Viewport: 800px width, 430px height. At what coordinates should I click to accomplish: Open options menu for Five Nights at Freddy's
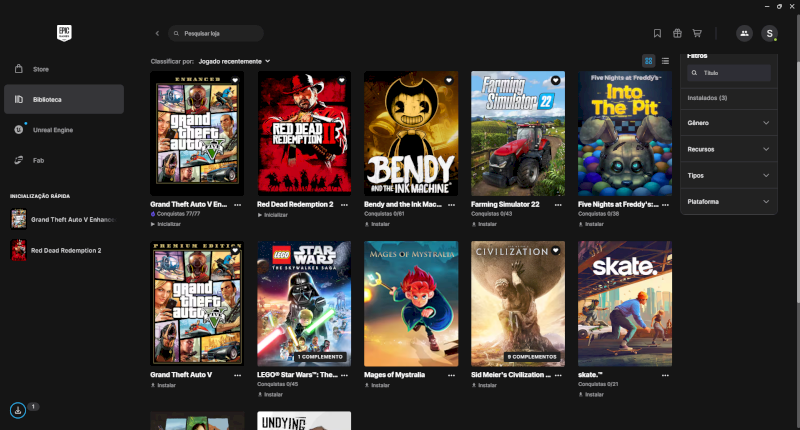(665, 205)
